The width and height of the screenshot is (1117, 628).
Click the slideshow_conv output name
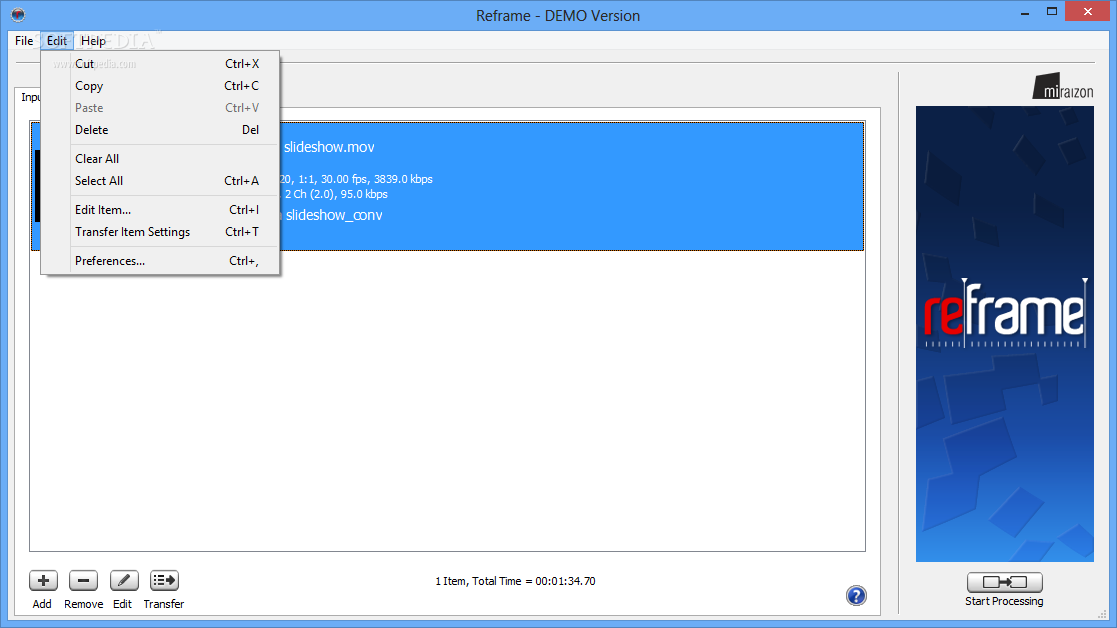334,215
